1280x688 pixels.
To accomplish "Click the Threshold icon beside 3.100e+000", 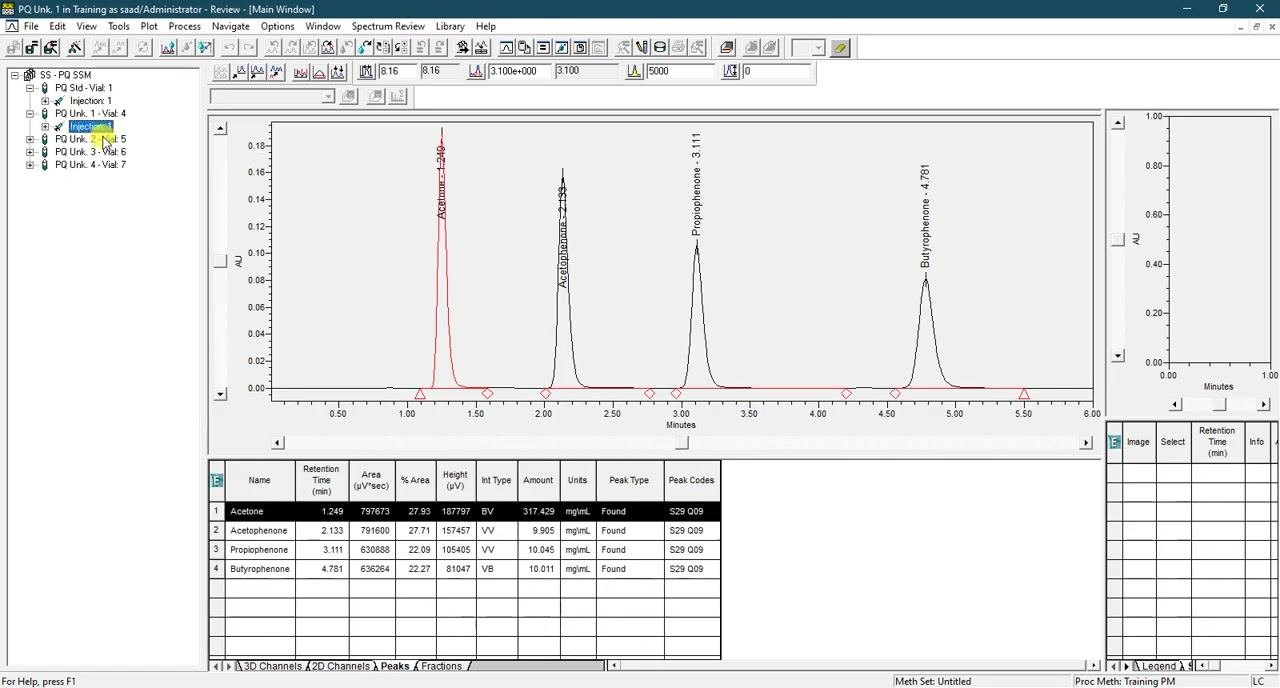I will [x=476, y=71].
